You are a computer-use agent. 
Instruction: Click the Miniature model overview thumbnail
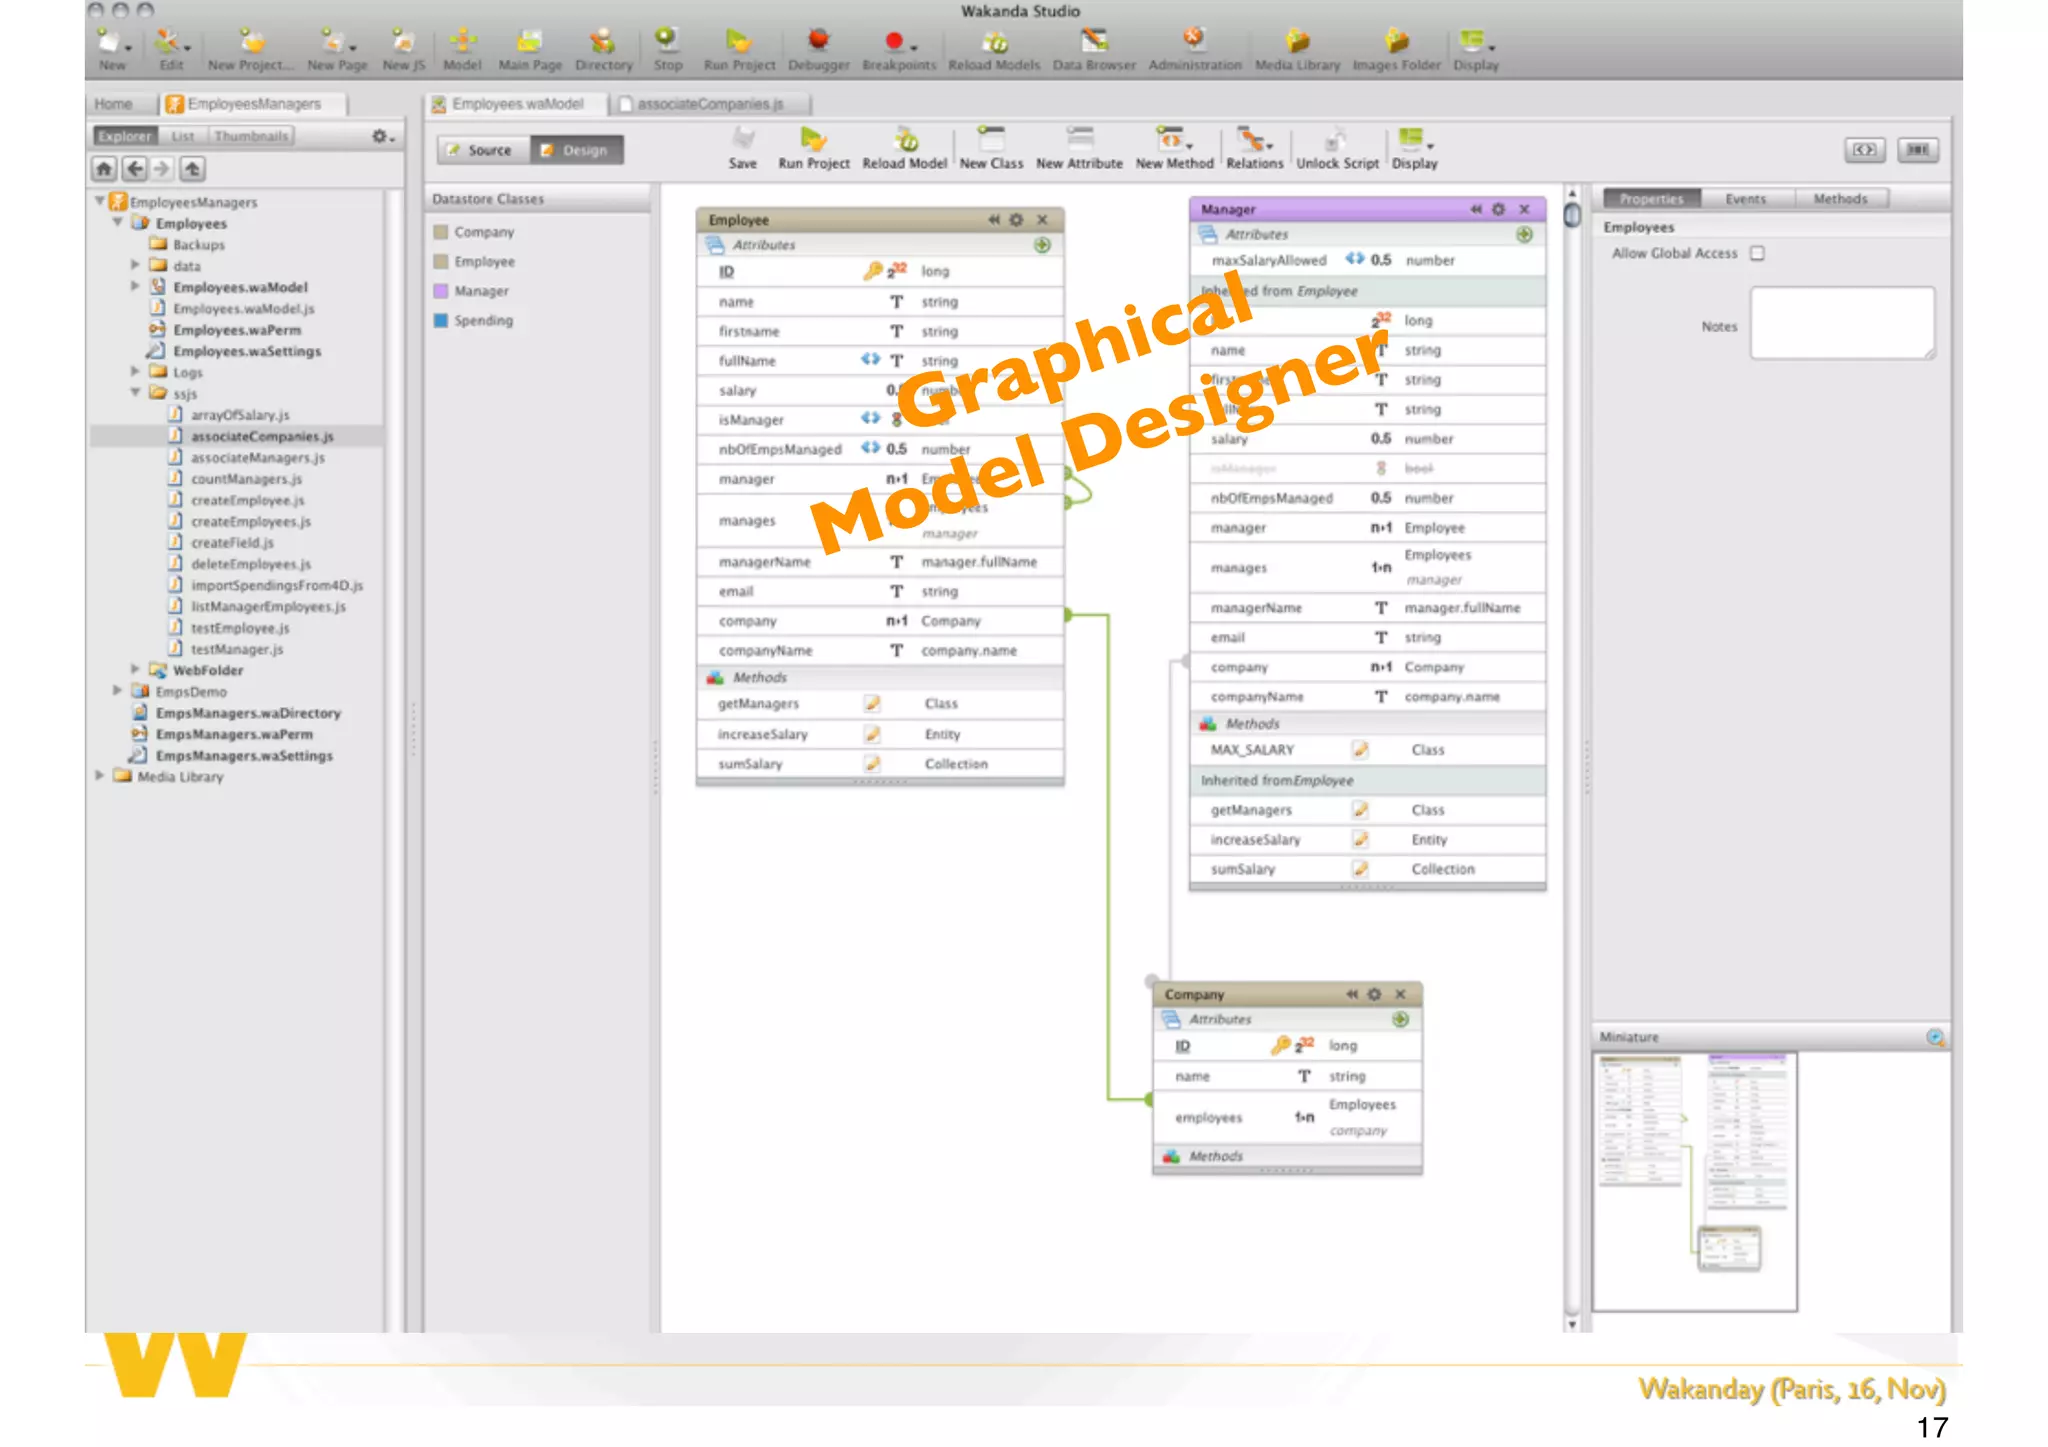(1694, 1181)
